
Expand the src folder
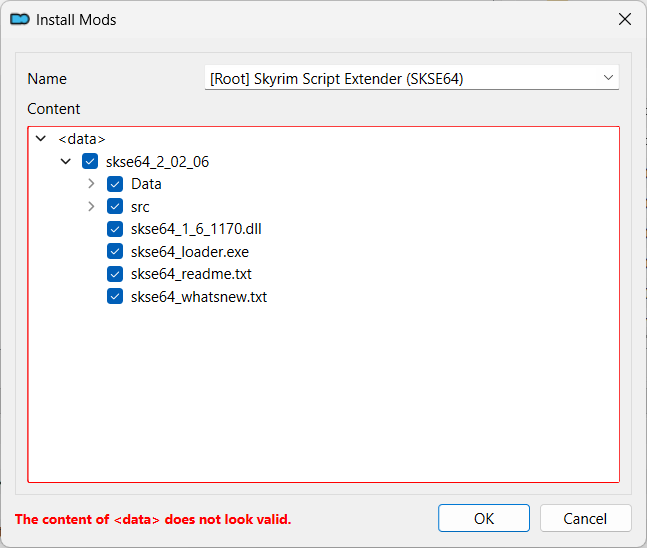pyautogui.click(x=91, y=207)
